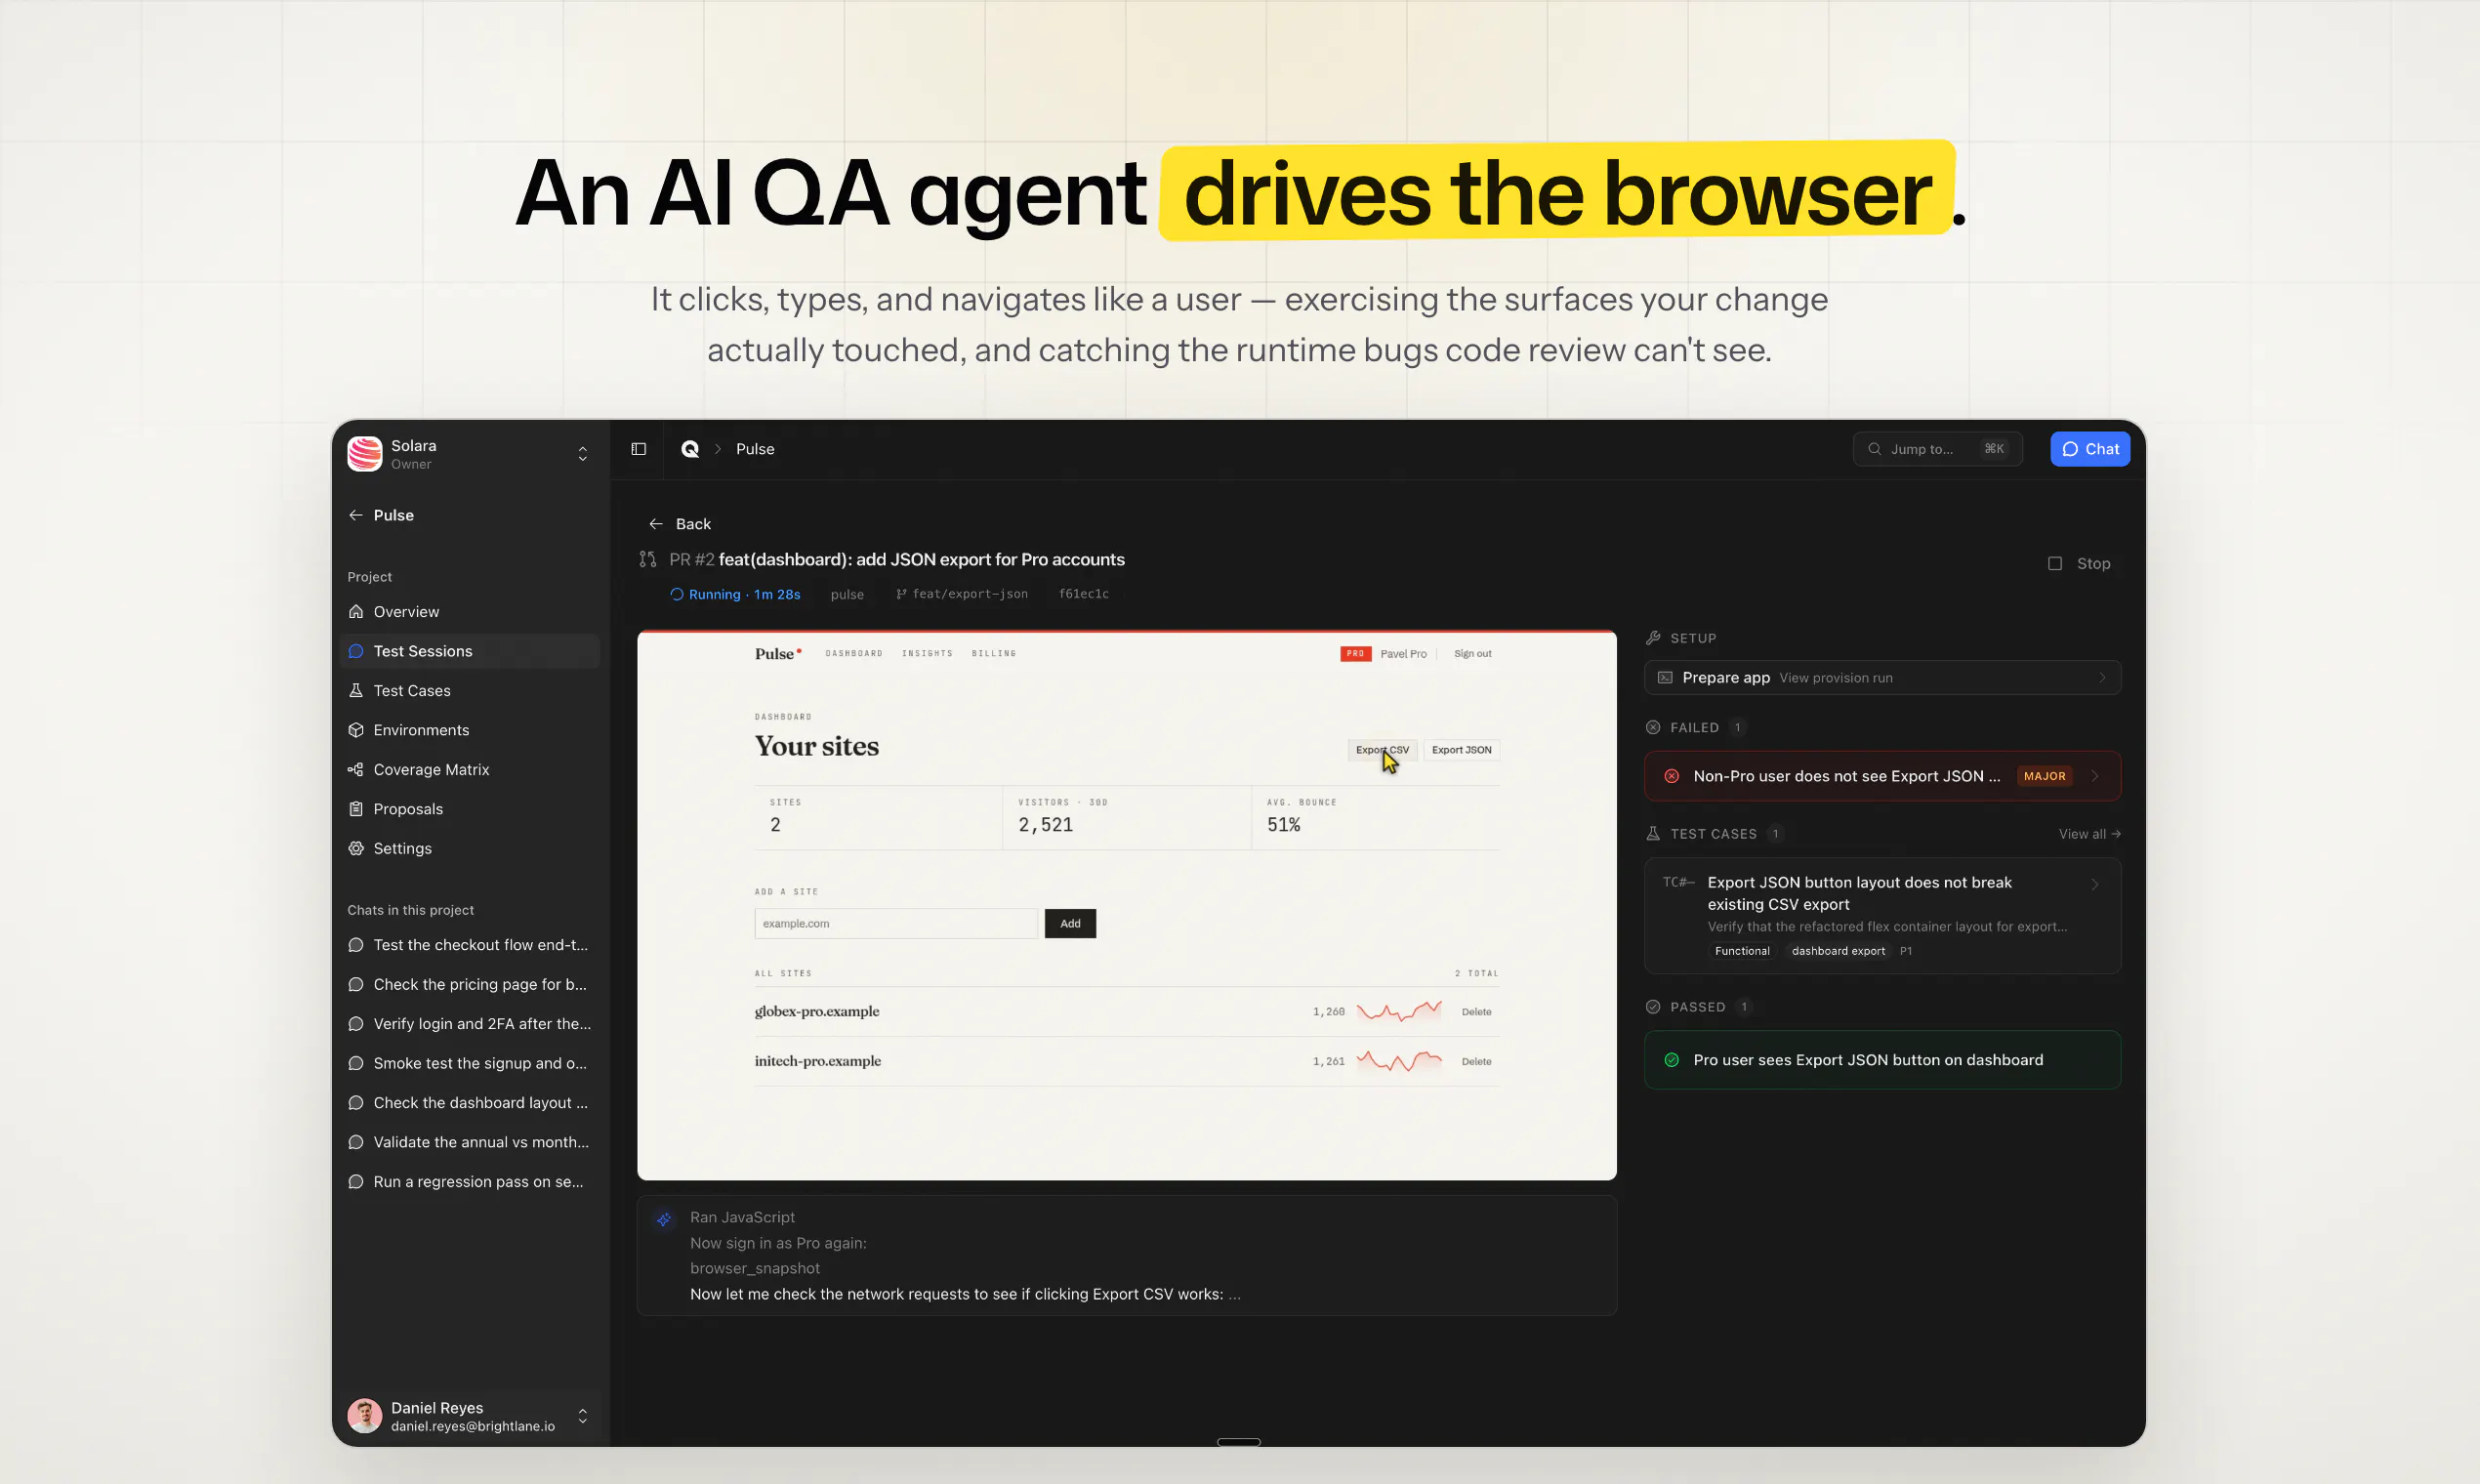Click the back arrow next to Pulse

355,515
